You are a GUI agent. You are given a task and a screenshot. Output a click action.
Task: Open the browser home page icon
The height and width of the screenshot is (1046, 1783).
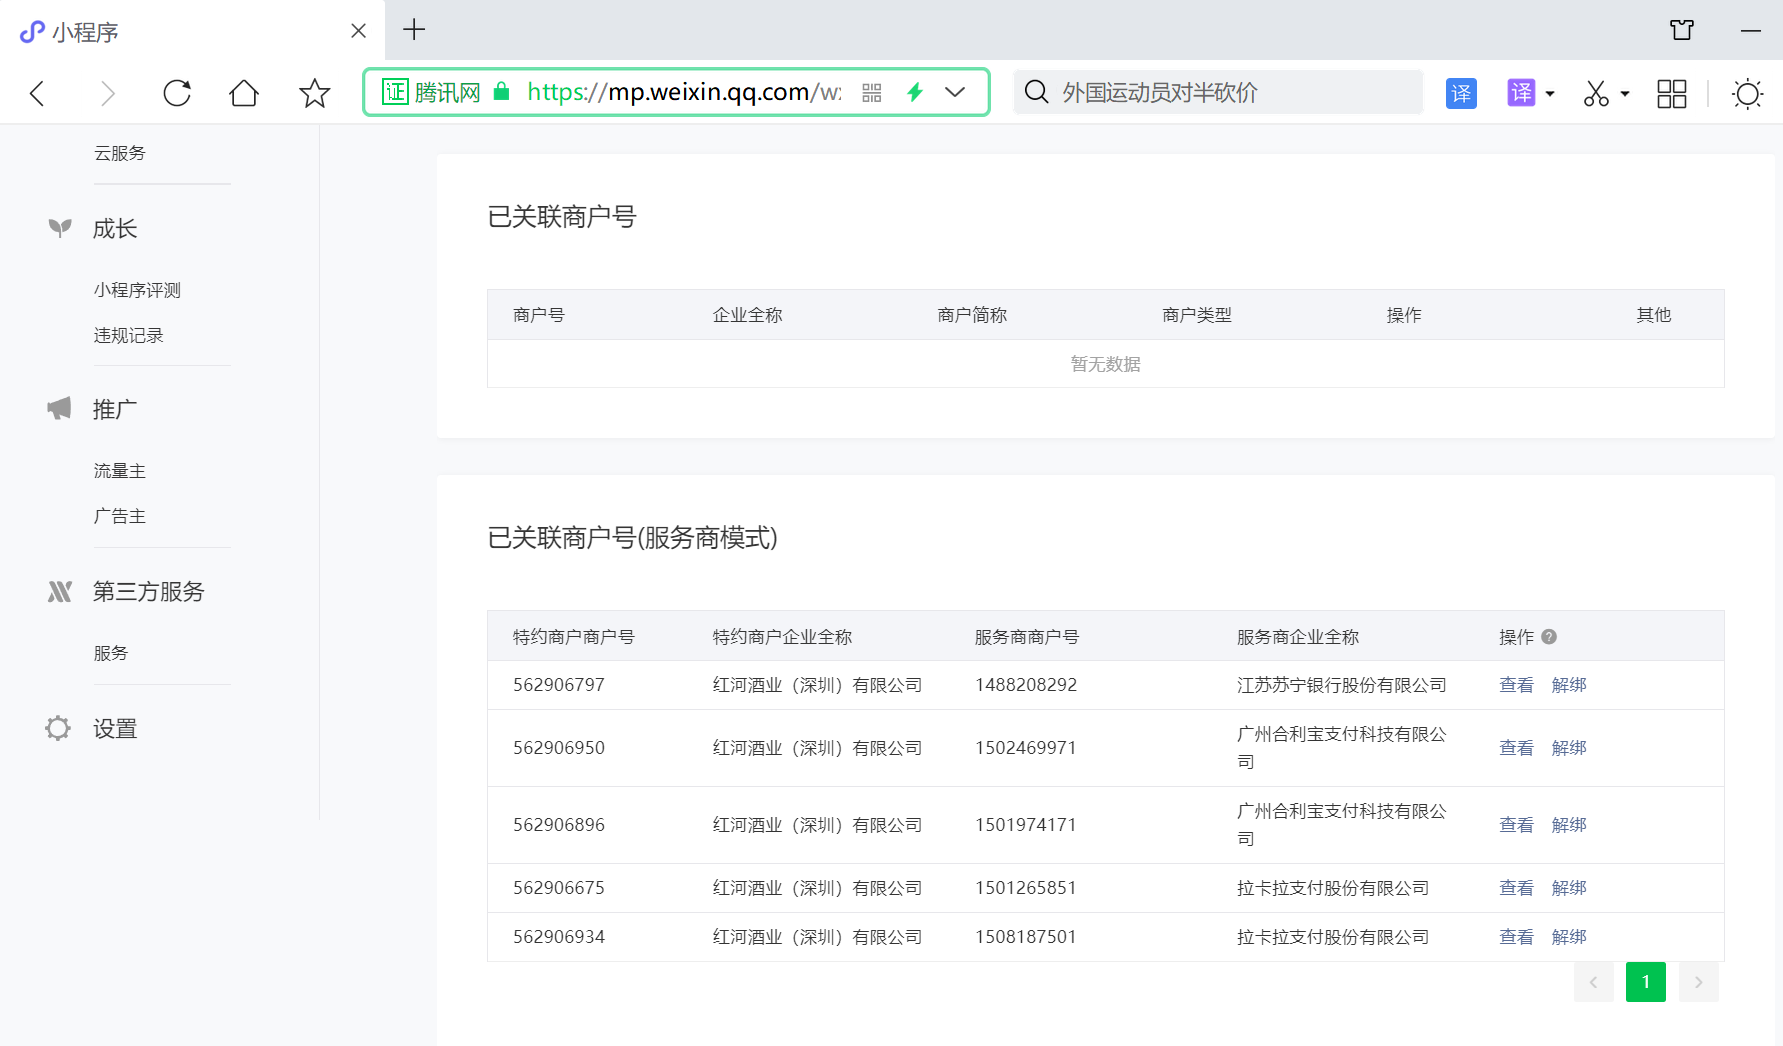coord(244,93)
